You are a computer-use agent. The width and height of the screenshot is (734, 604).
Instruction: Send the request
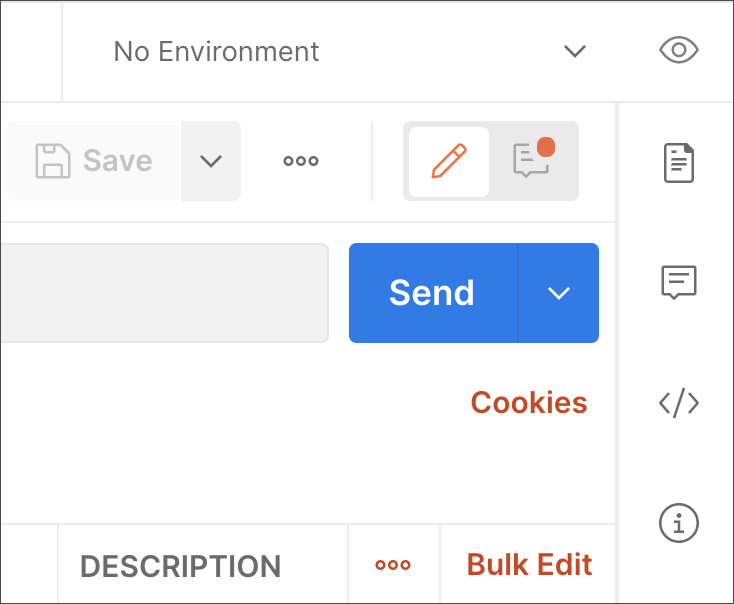[x=433, y=293]
